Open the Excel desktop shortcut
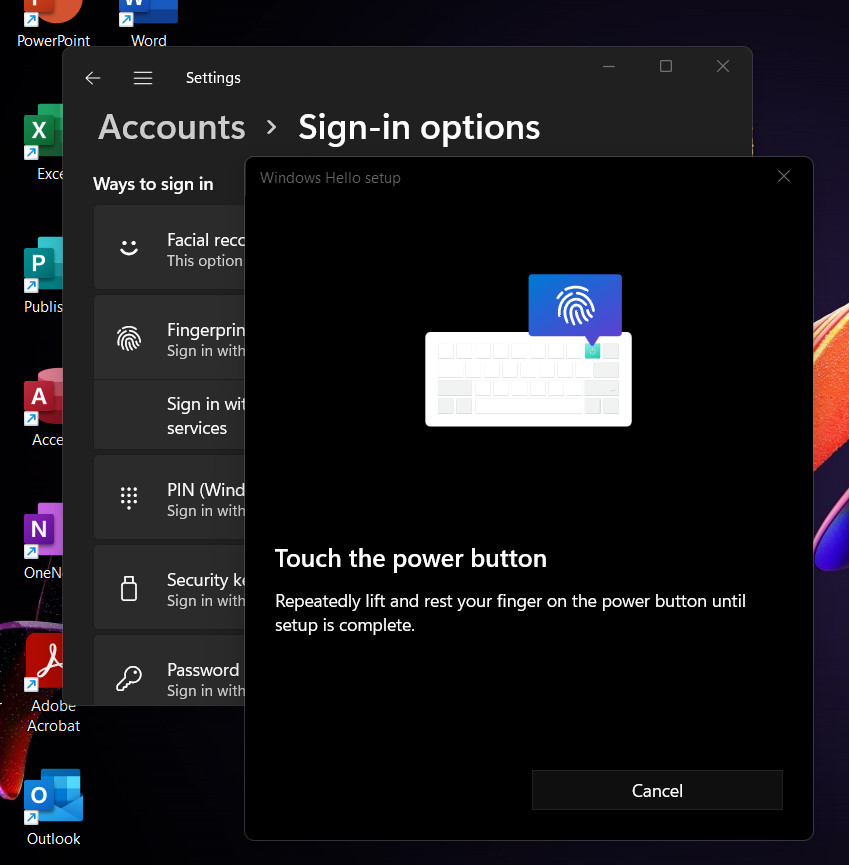Image resolution: width=849 pixels, height=865 pixels. (x=40, y=133)
